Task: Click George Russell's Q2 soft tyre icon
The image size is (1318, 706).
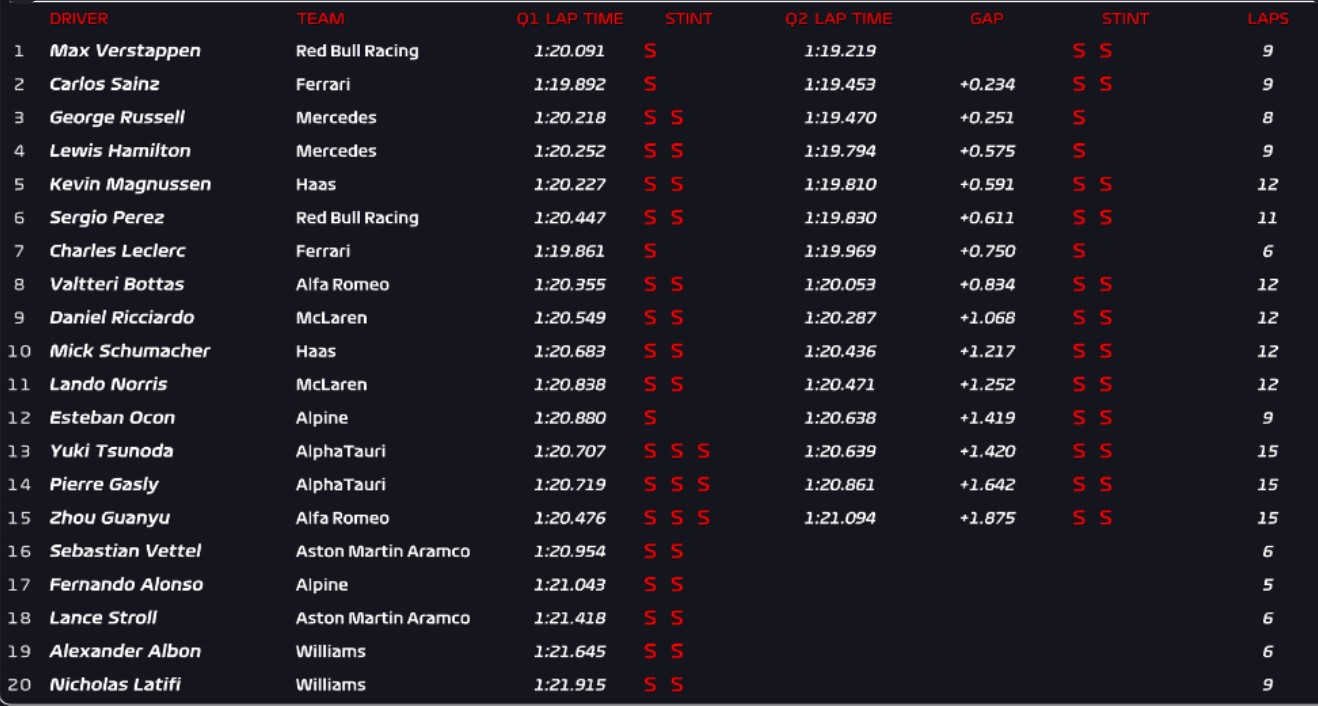Action: [x=1079, y=118]
